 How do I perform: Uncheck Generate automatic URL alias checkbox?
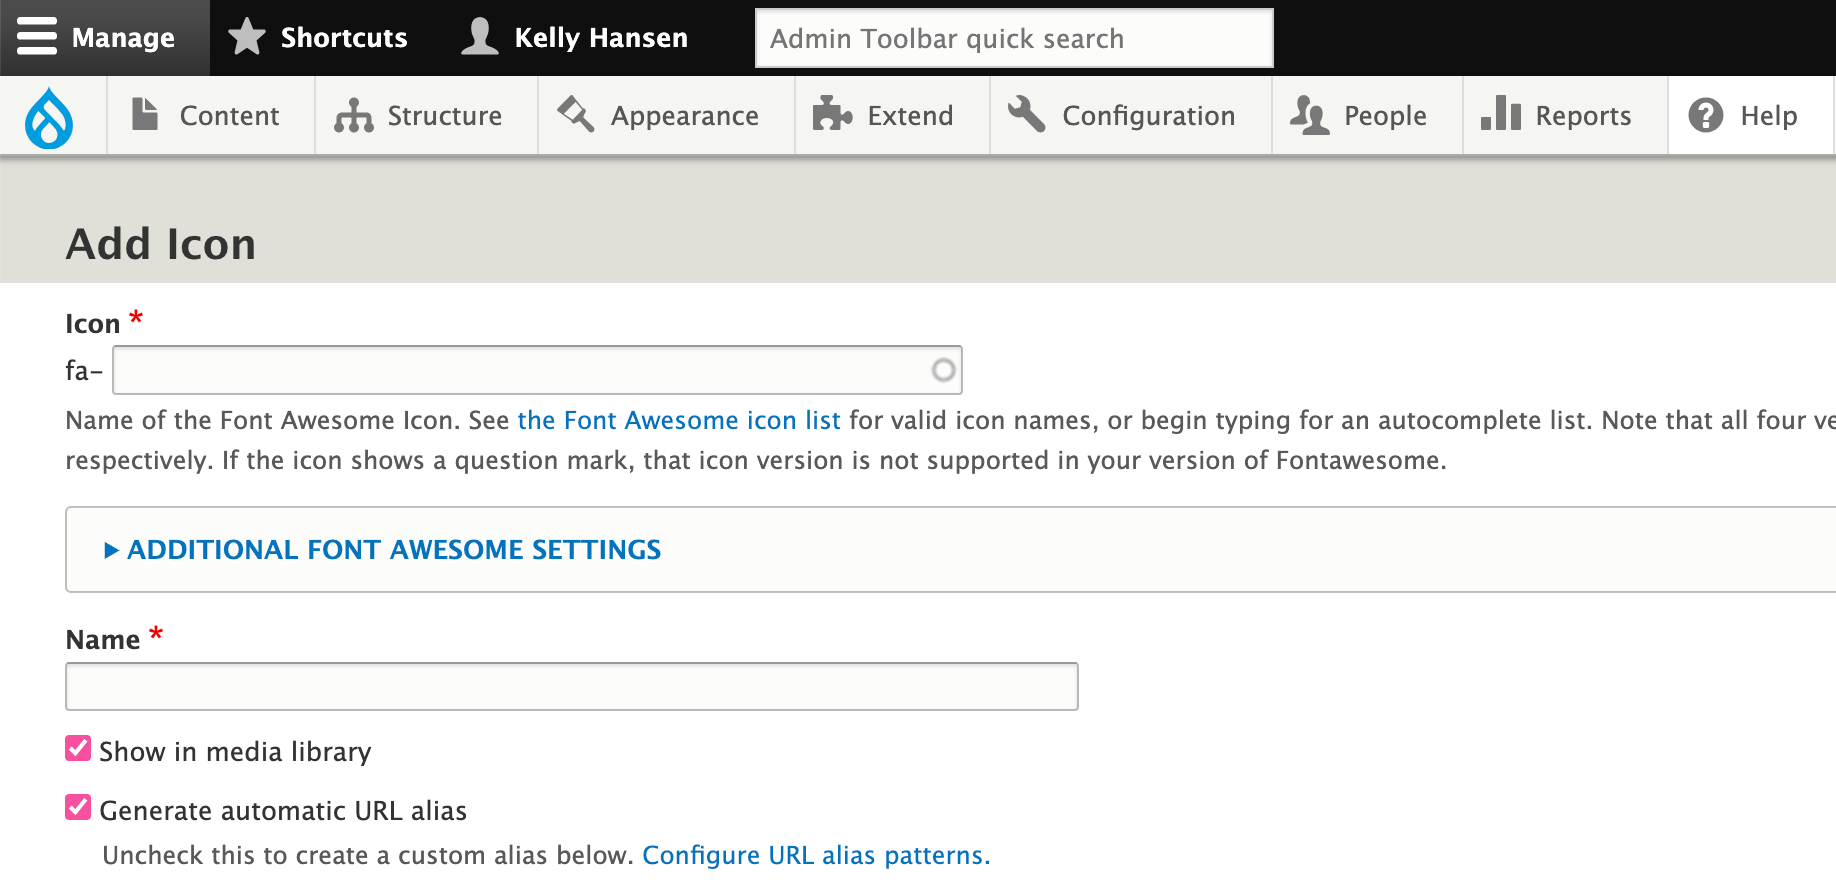pyautogui.click(x=78, y=808)
